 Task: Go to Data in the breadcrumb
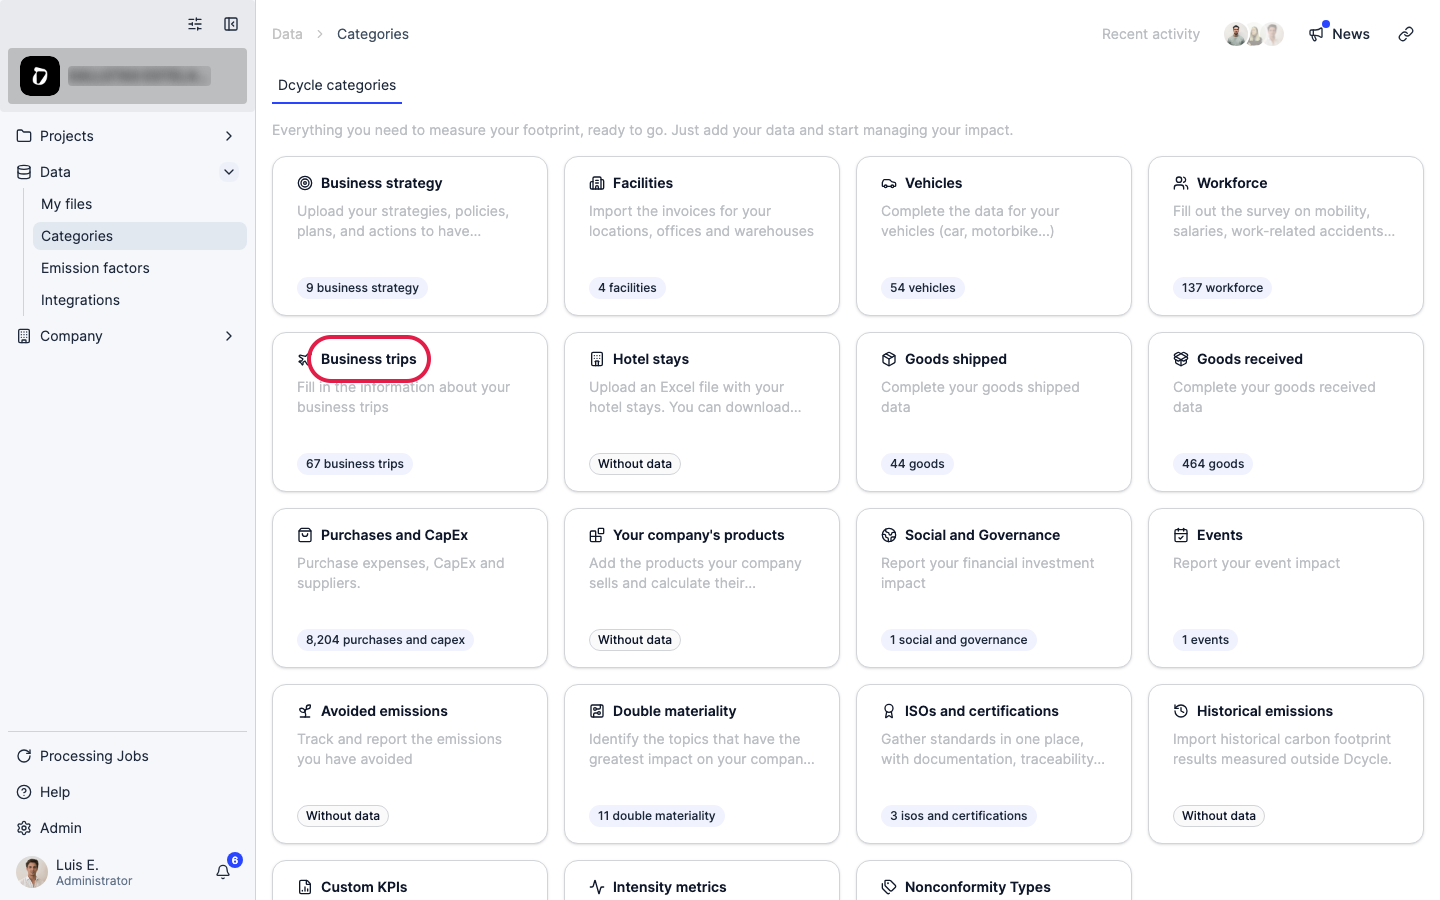click(287, 34)
